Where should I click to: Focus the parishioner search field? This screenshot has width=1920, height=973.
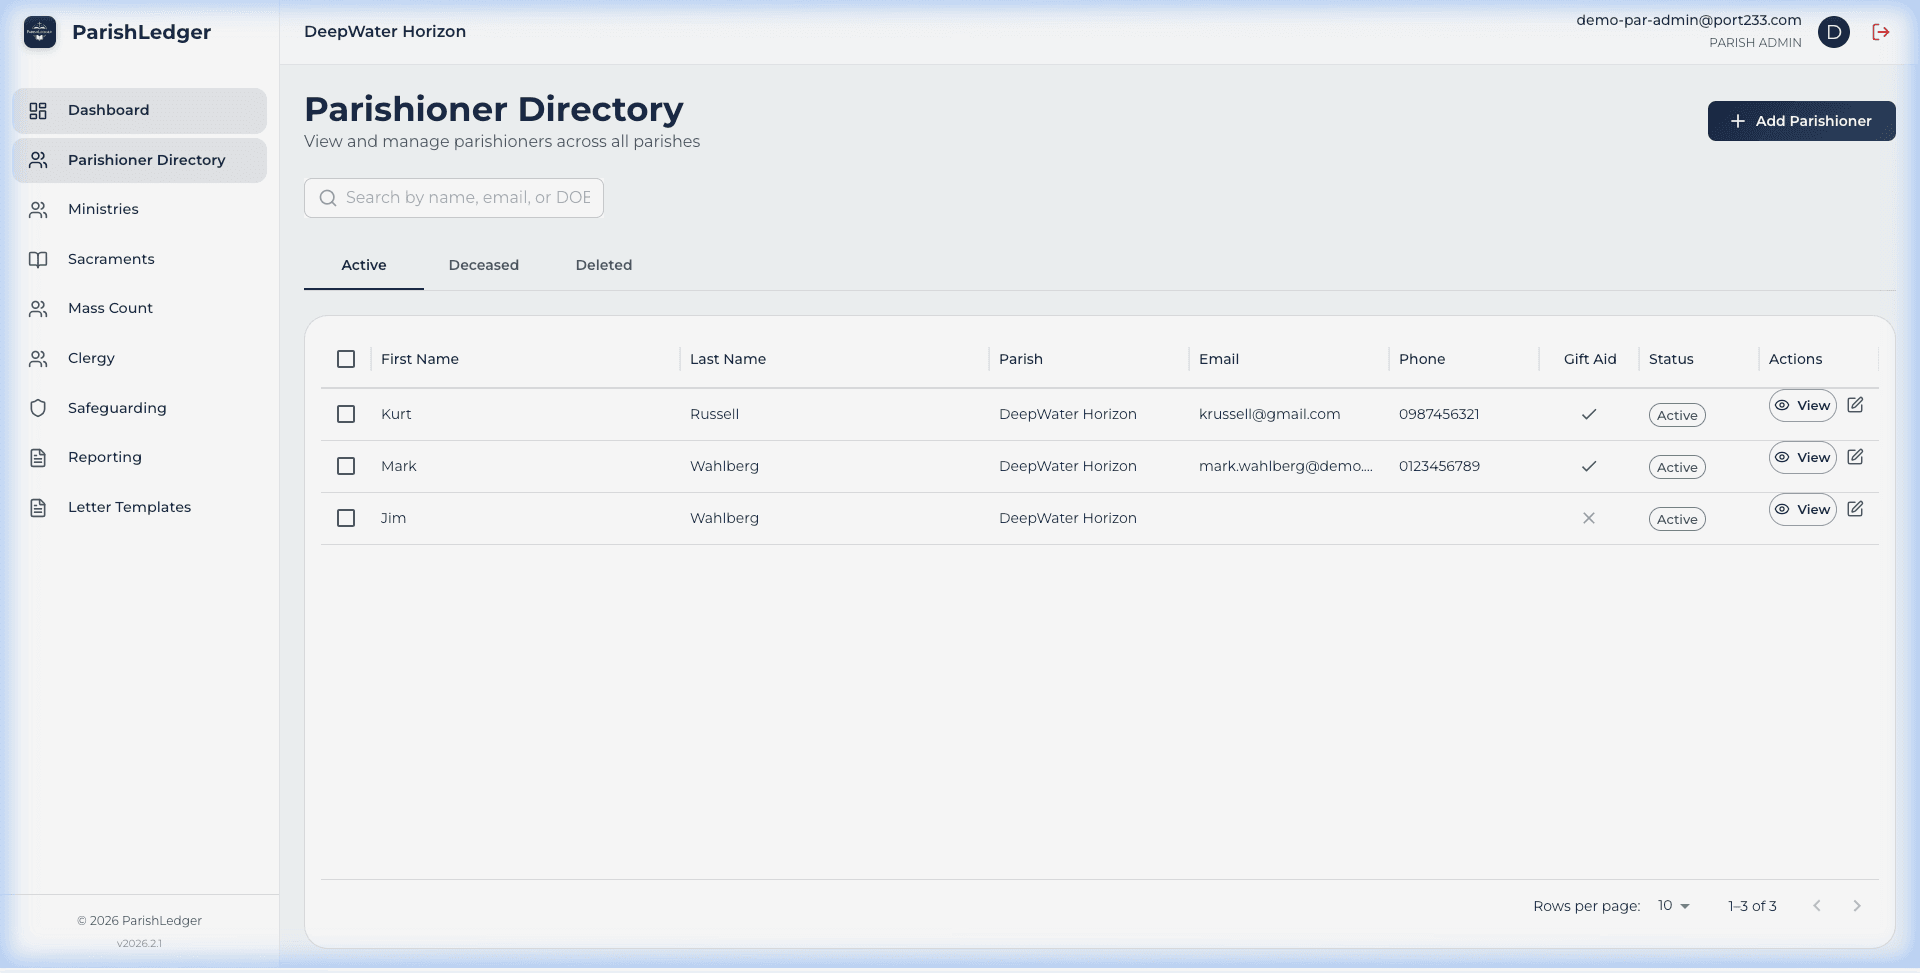(x=467, y=198)
